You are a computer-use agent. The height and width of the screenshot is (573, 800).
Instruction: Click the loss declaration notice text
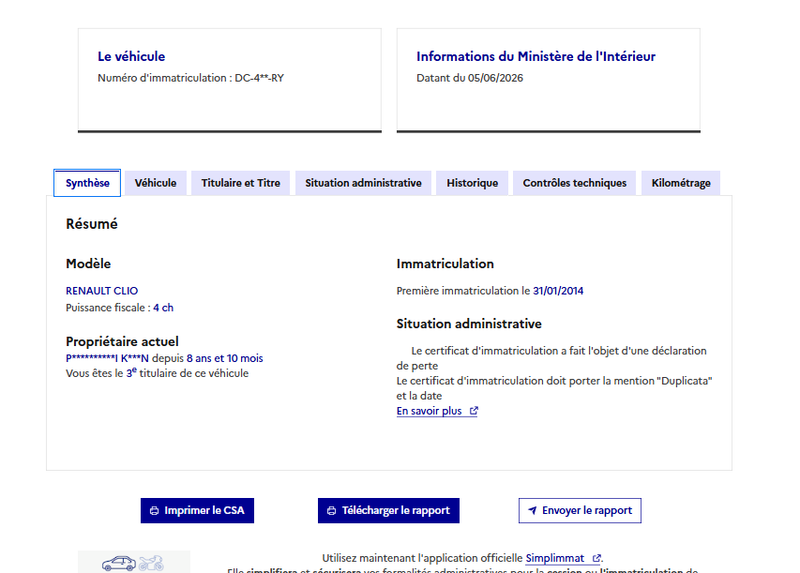(552, 358)
